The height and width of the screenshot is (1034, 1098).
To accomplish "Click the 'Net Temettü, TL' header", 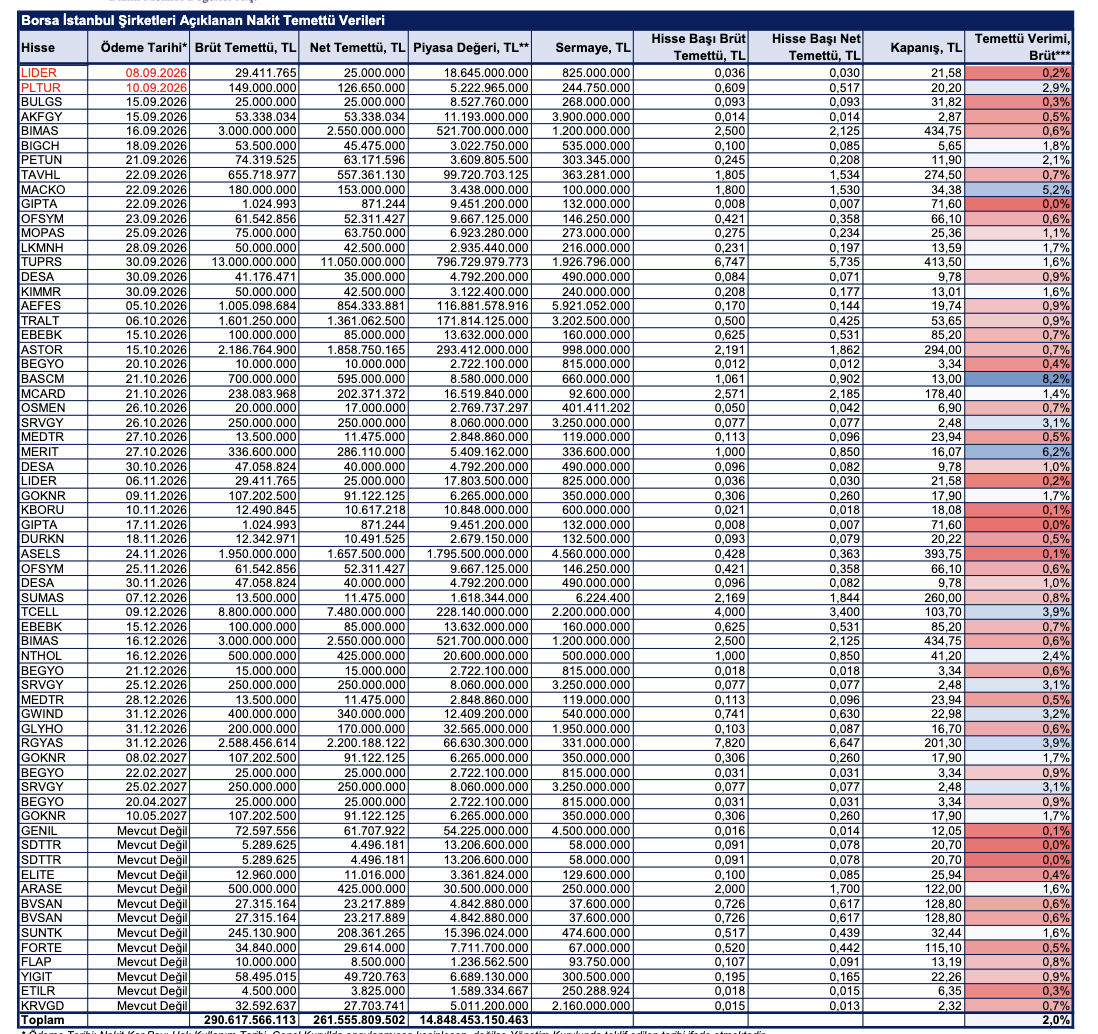I will point(357,48).
